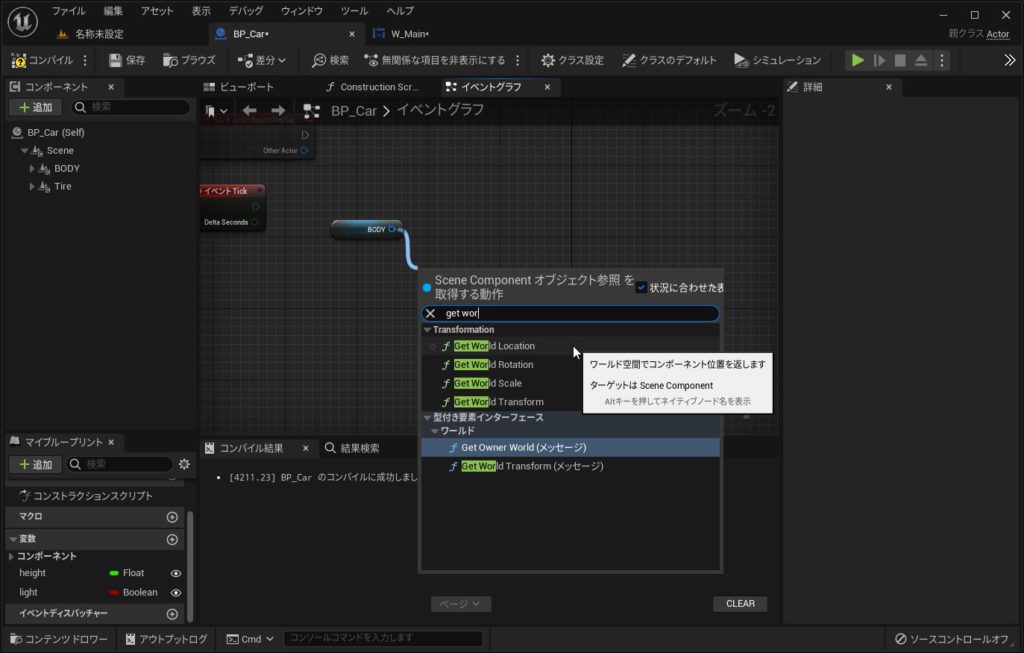Open Class Defaults (クラスのデフォルト)
Screen dimensions: 1024x653
click(x=669, y=60)
